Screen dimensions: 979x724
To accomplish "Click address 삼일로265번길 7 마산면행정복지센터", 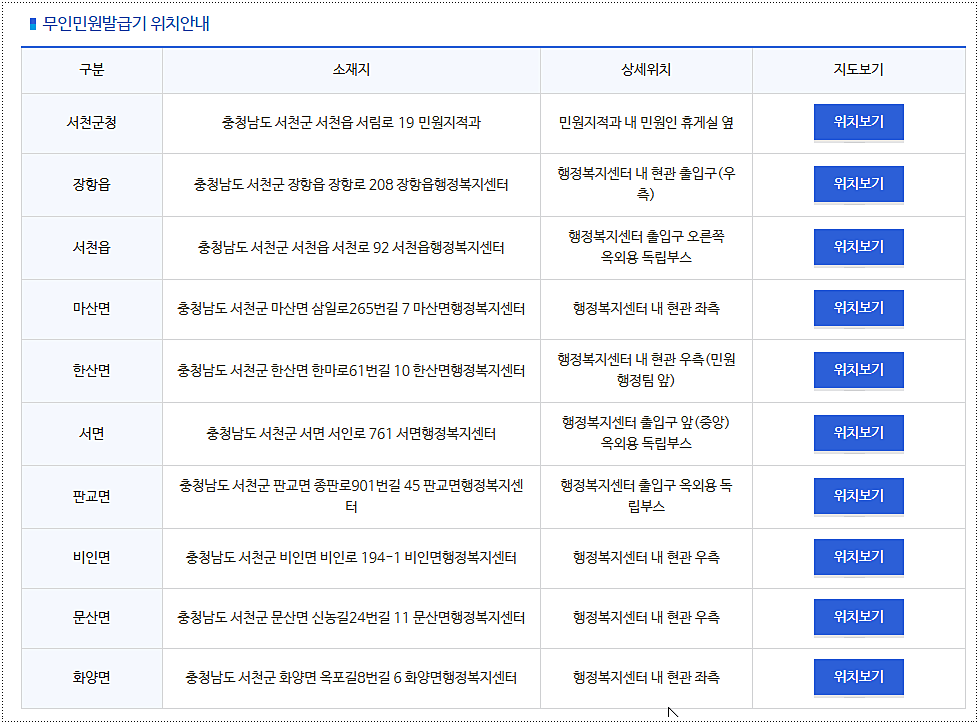I will click(x=351, y=309).
